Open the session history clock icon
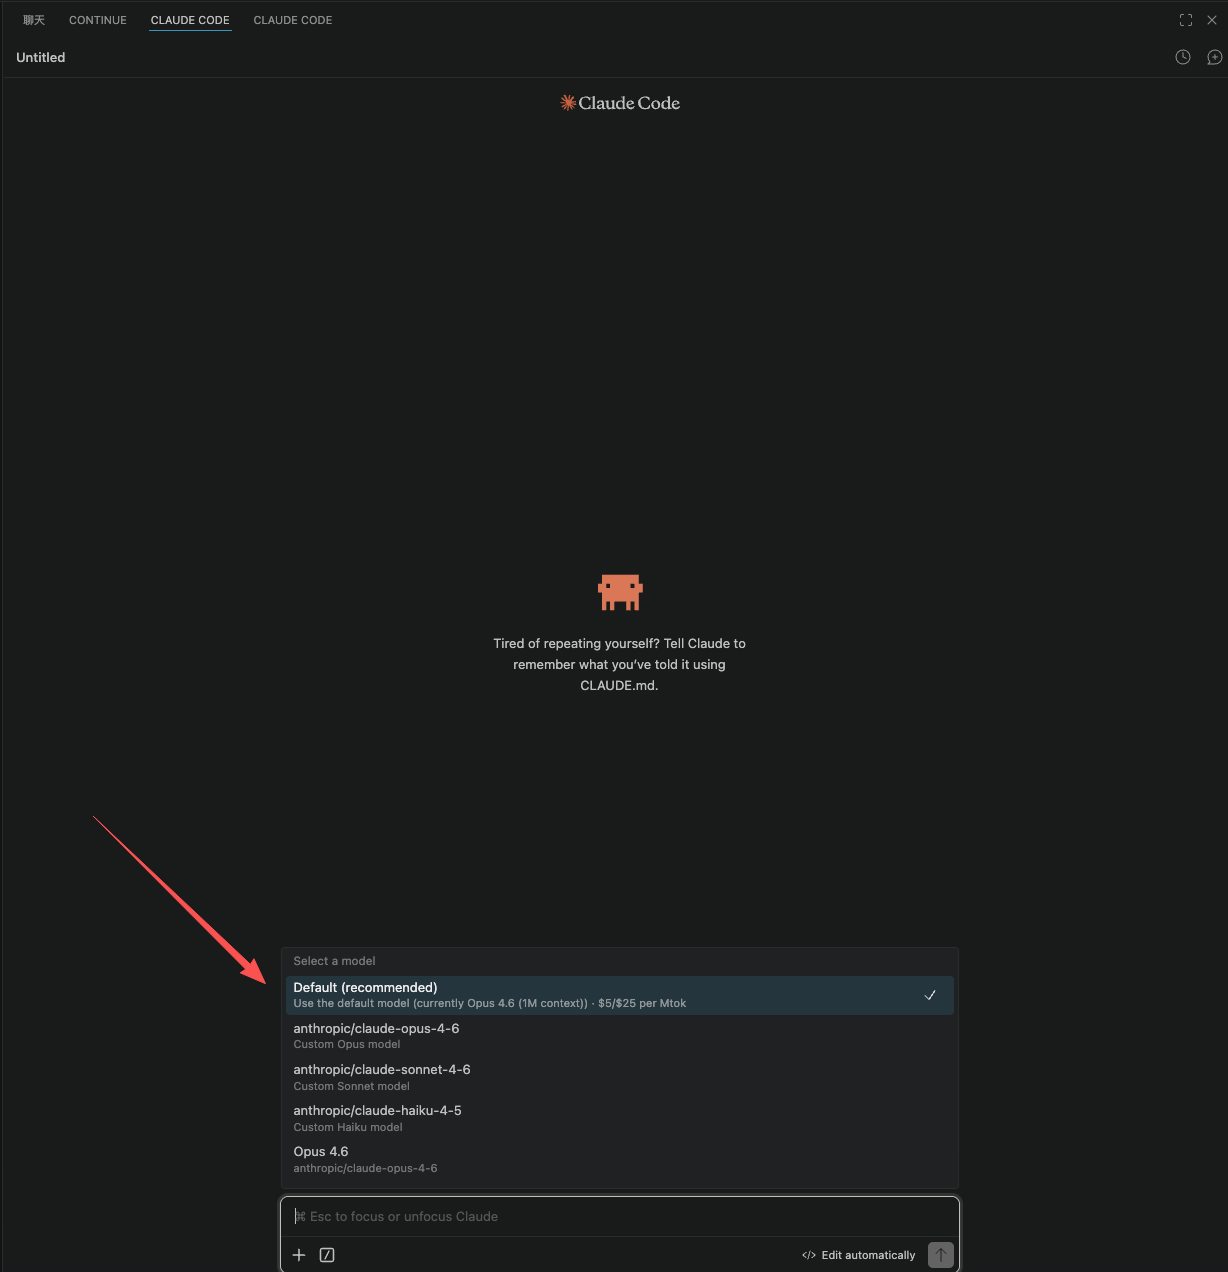The width and height of the screenshot is (1228, 1272). (x=1182, y=57)
